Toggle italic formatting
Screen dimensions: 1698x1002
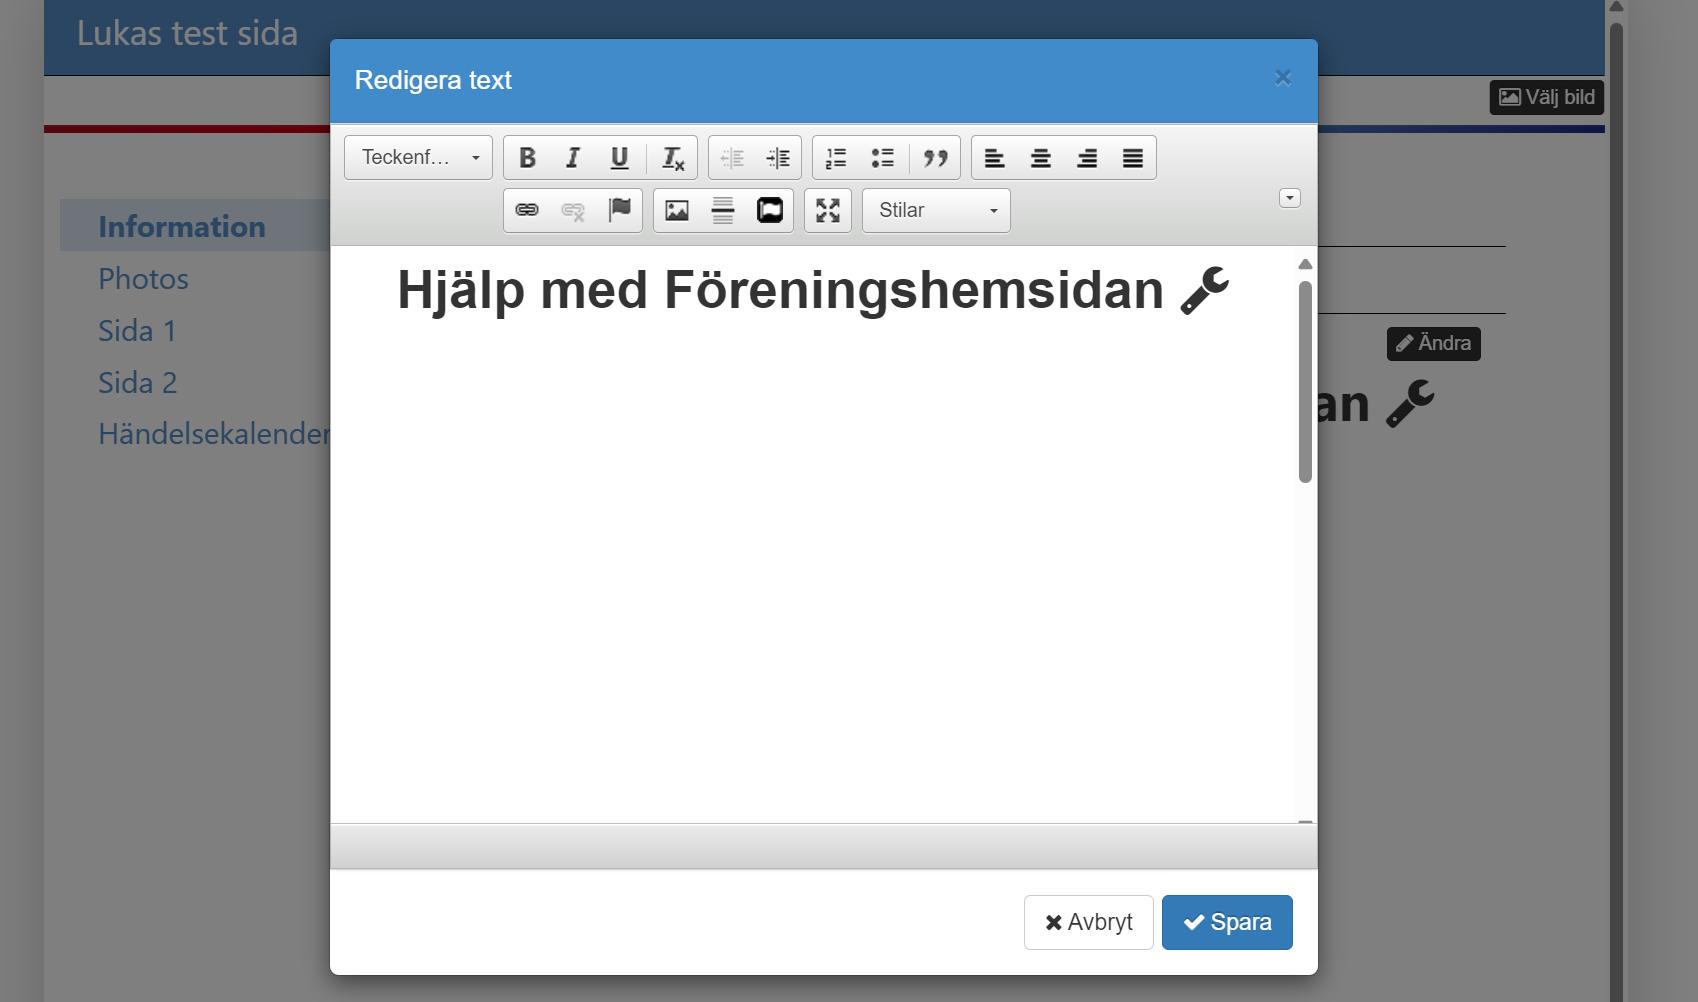tap(572, 157)
